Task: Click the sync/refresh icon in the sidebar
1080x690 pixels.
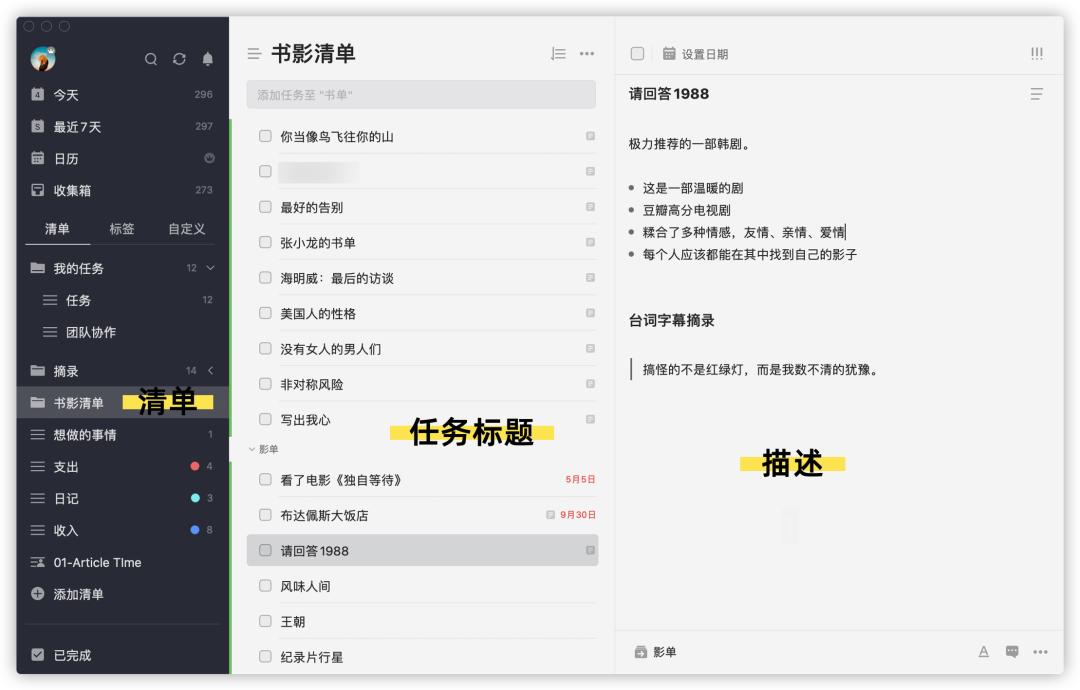Action: pyautogui.click(x=177, y=59)
